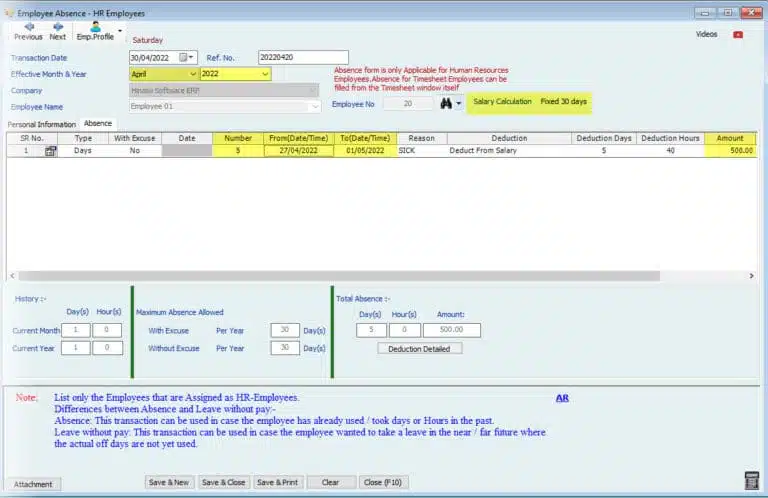Switch to Personal Information tab

point(42,124)
